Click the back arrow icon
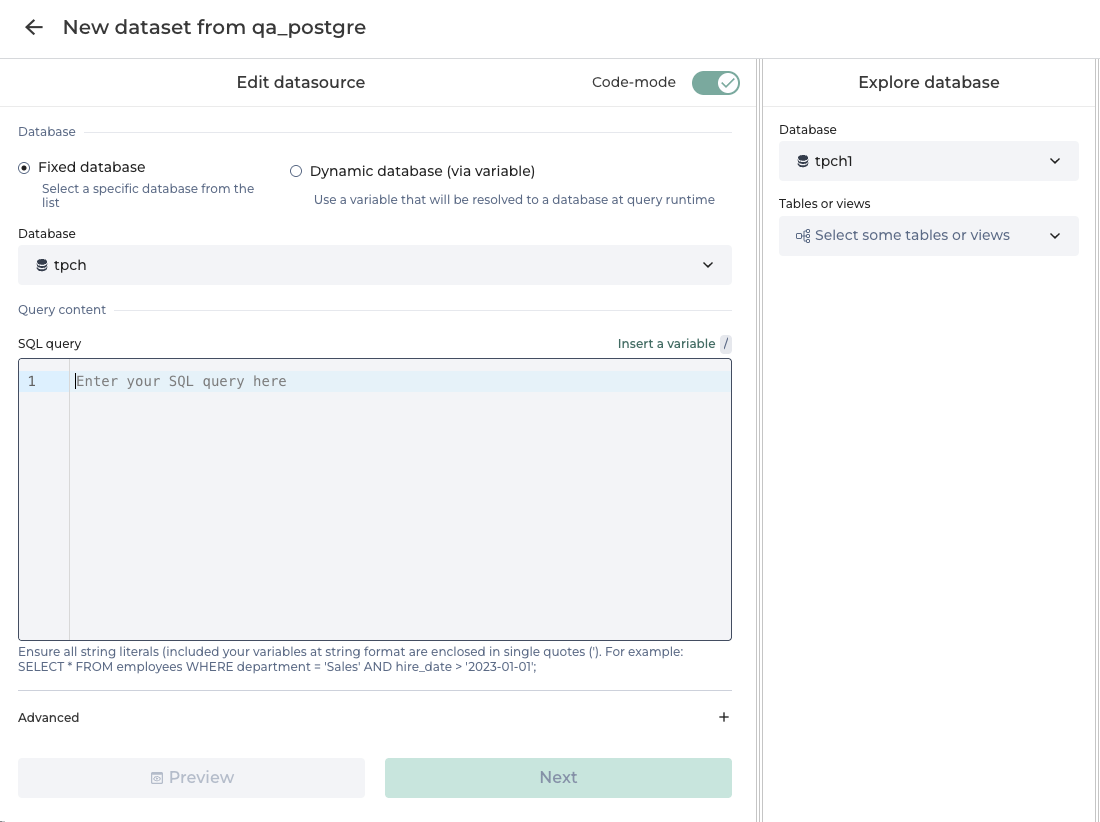The height and width of the screenshot is (822, 1100). tap(34, 28)
